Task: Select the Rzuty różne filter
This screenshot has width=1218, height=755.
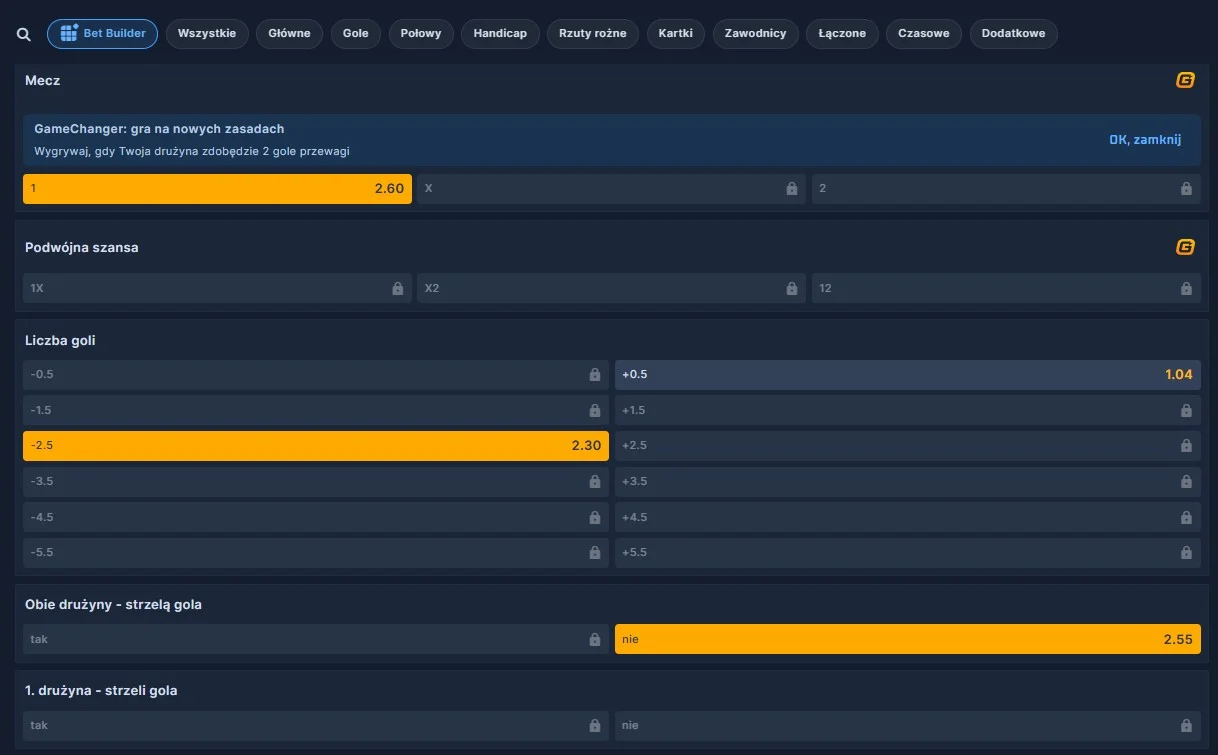Action: coord(592,33)
